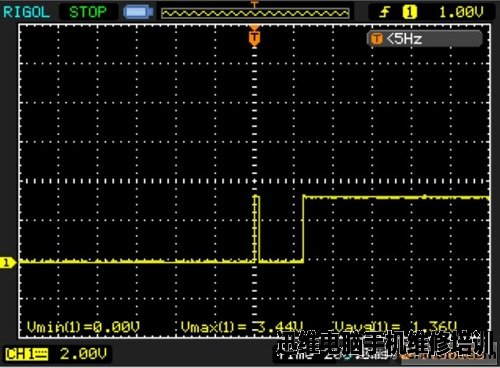Toggle the STOP run status indicator
This screenshot has height=368, width=500.
pyautogui.click(x=88, y=12)
